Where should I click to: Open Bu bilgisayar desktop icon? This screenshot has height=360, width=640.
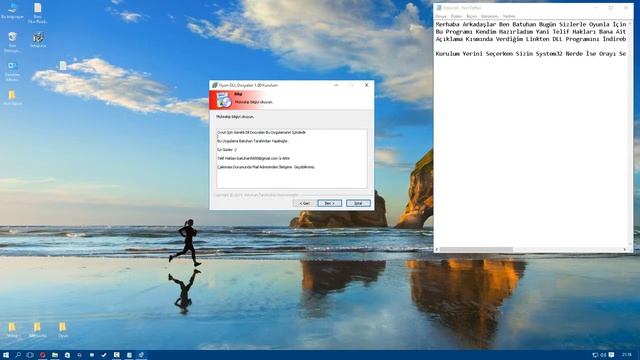pyautogui.click(x=12, y=11)
